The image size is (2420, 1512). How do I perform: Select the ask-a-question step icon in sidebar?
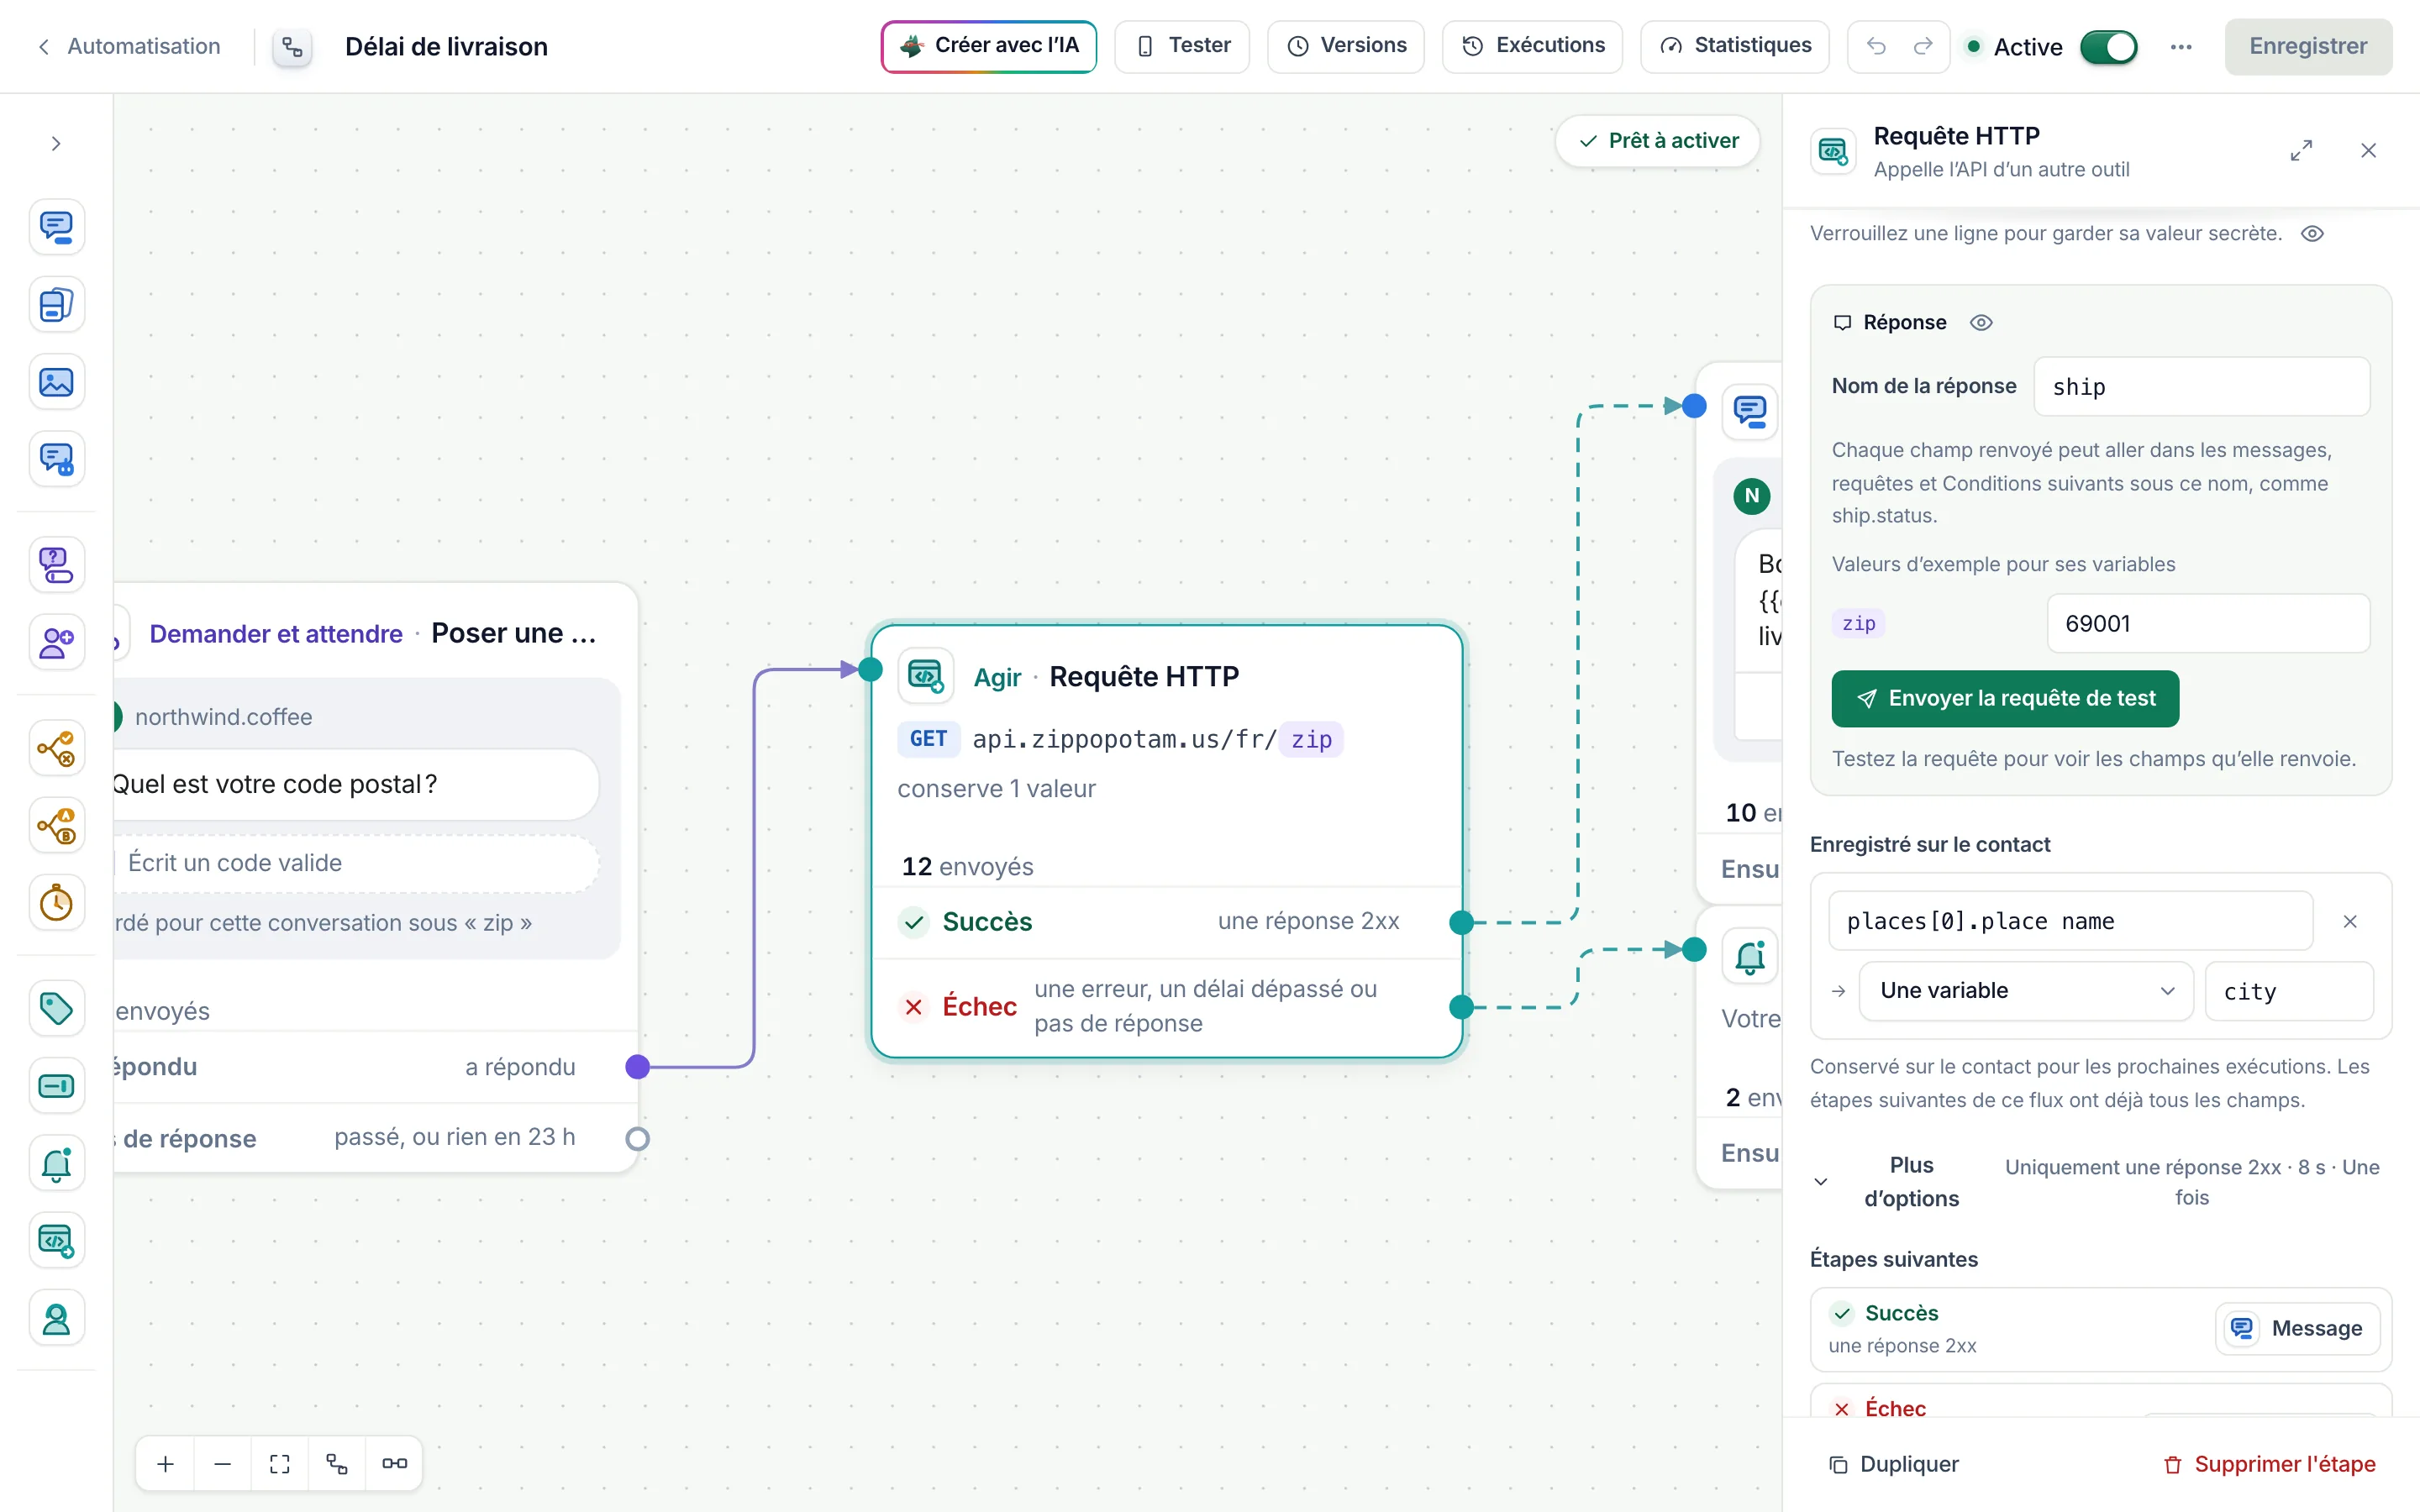point(56,565)
